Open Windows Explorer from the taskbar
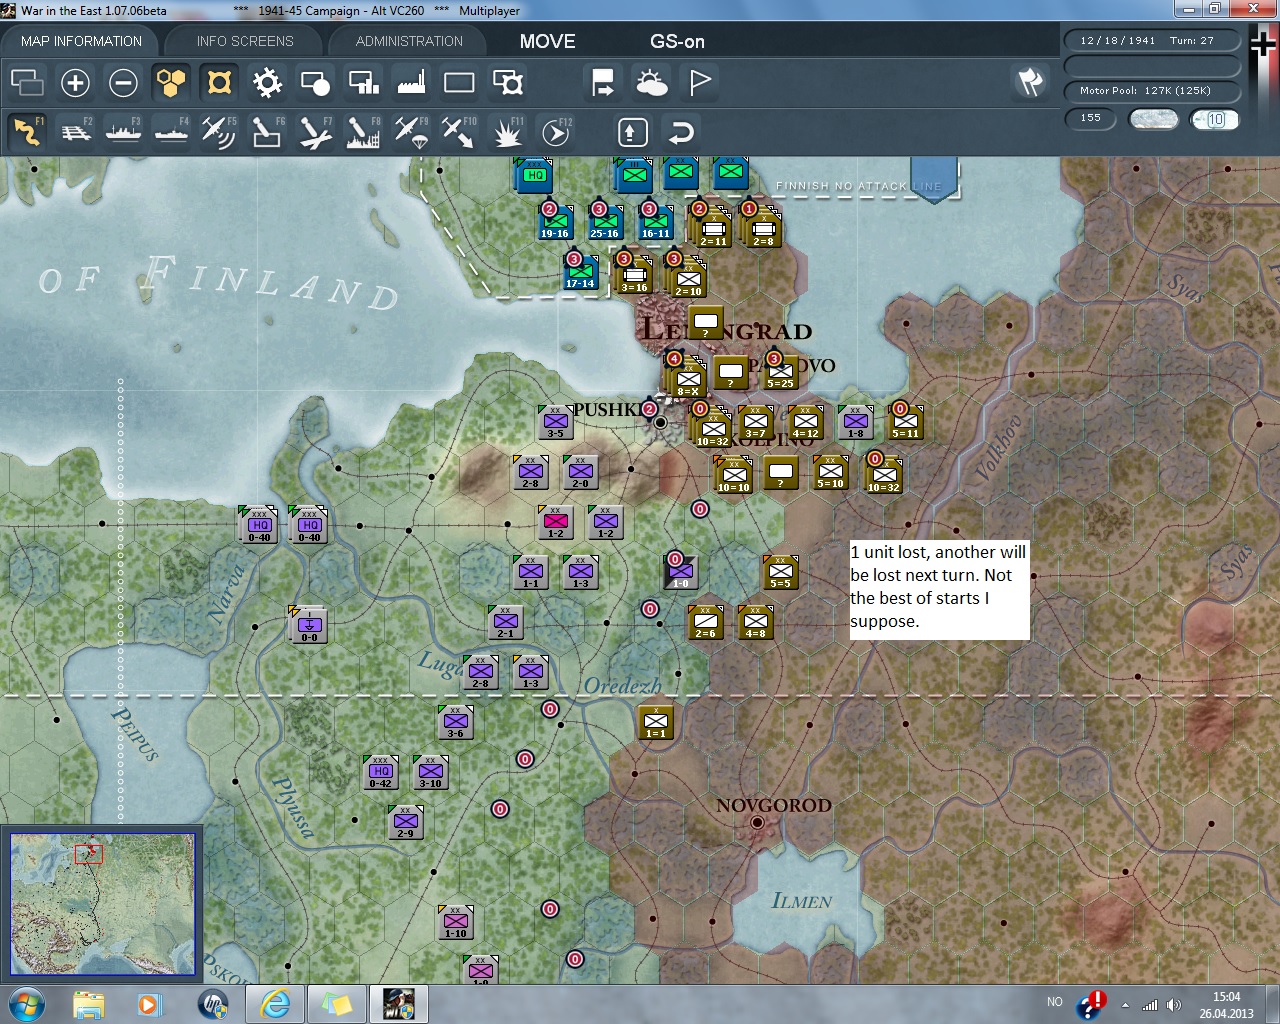The image size is (1280, 1024). (88, 1004)
